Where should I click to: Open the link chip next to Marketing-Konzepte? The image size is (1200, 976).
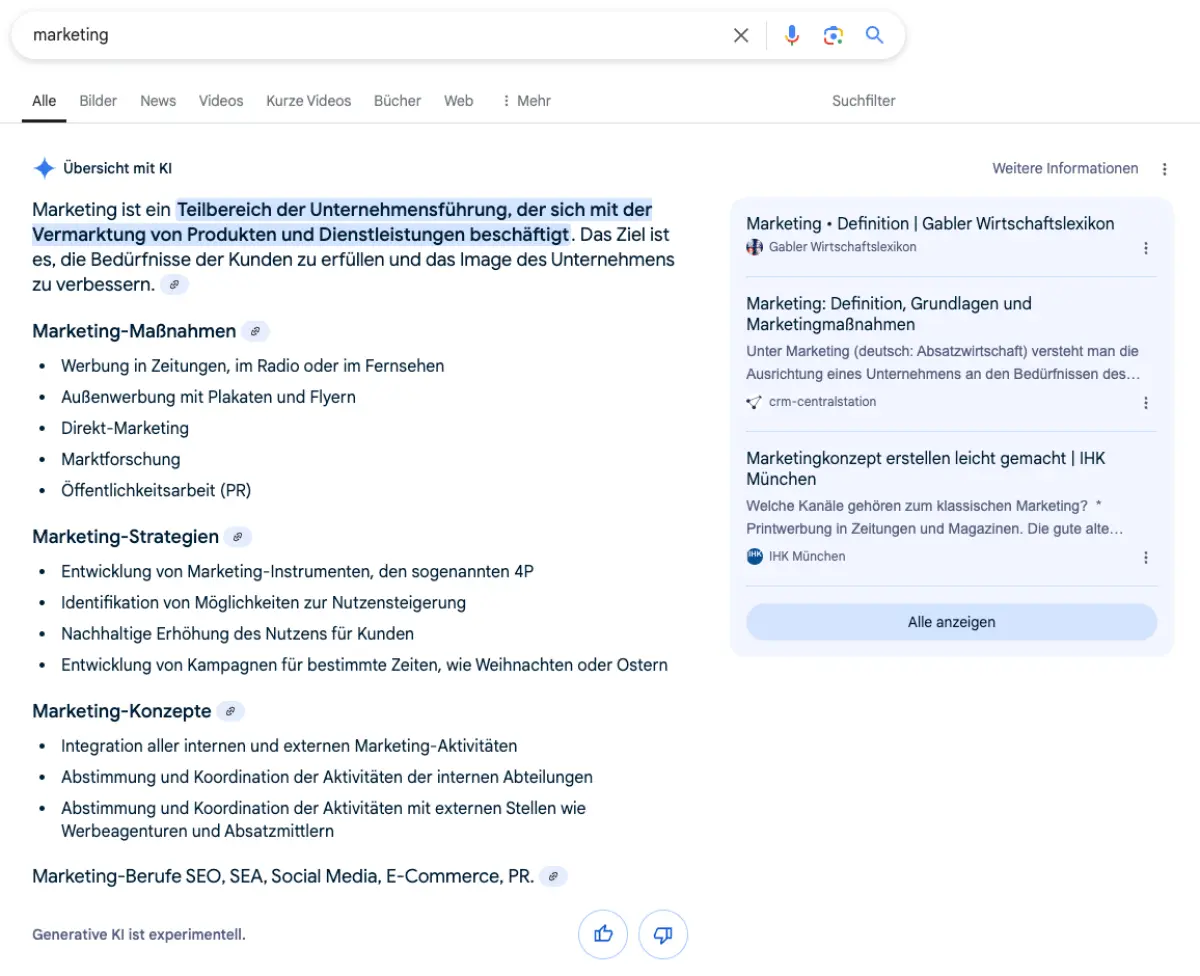(231, 712)
